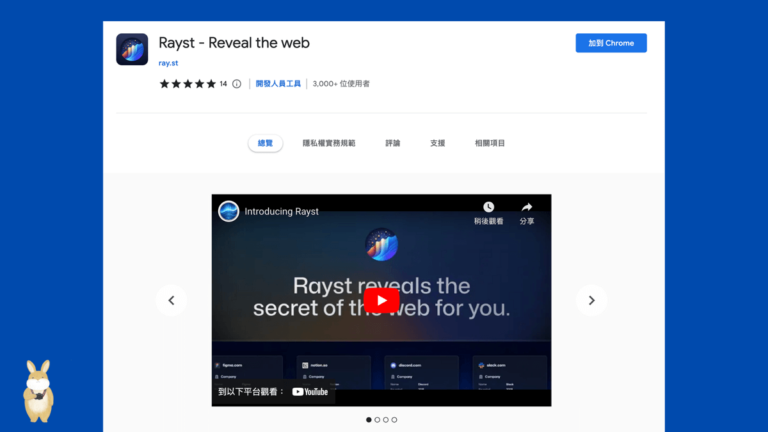This screenshot has height=432, width=768.
Task: Click the rating info icon beside 14
Action: [x=237, y=84]
